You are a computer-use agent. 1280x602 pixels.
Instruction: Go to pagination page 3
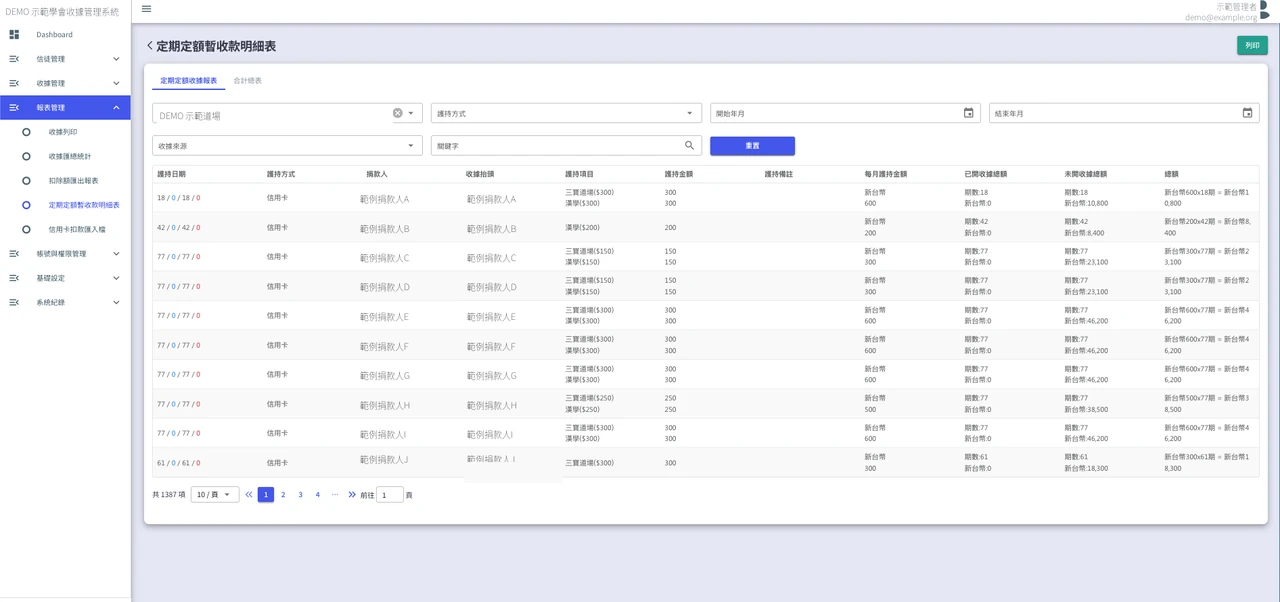coord(300,495)
